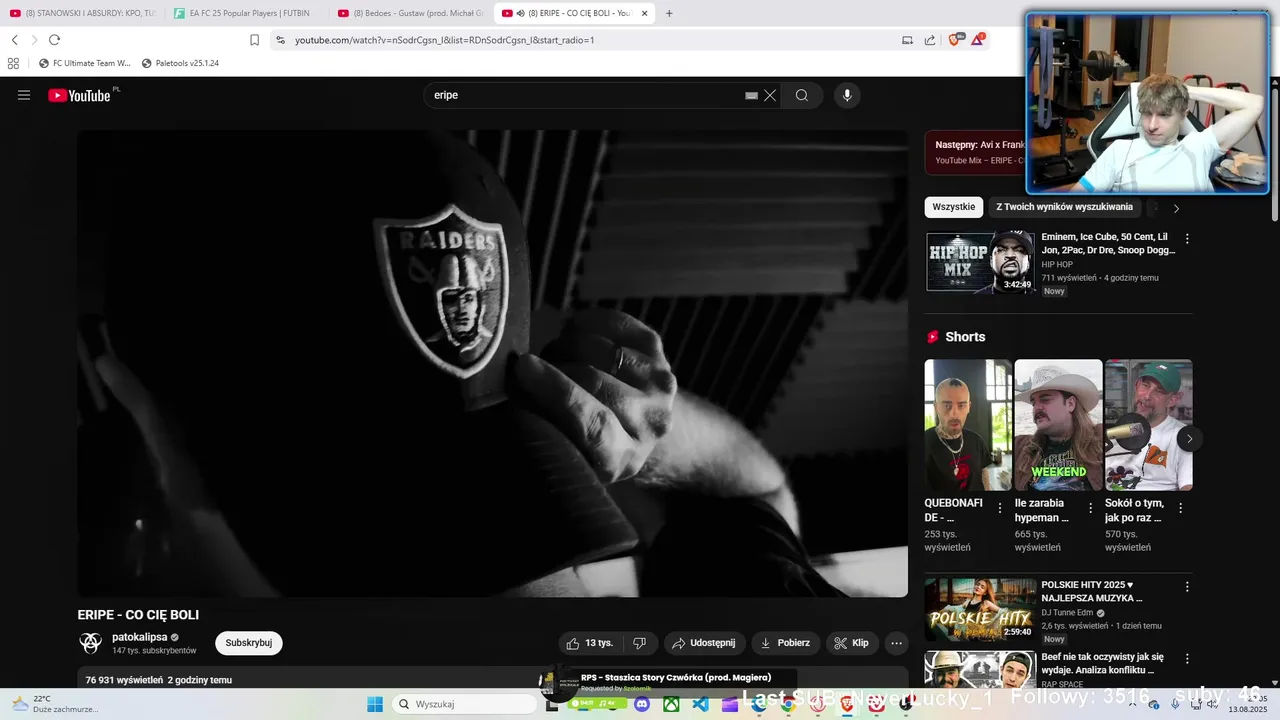This screenshot has width=1280, height=720.
Task: Open the YouTube hamburger guide menu
Action: (x=24, y=95)
